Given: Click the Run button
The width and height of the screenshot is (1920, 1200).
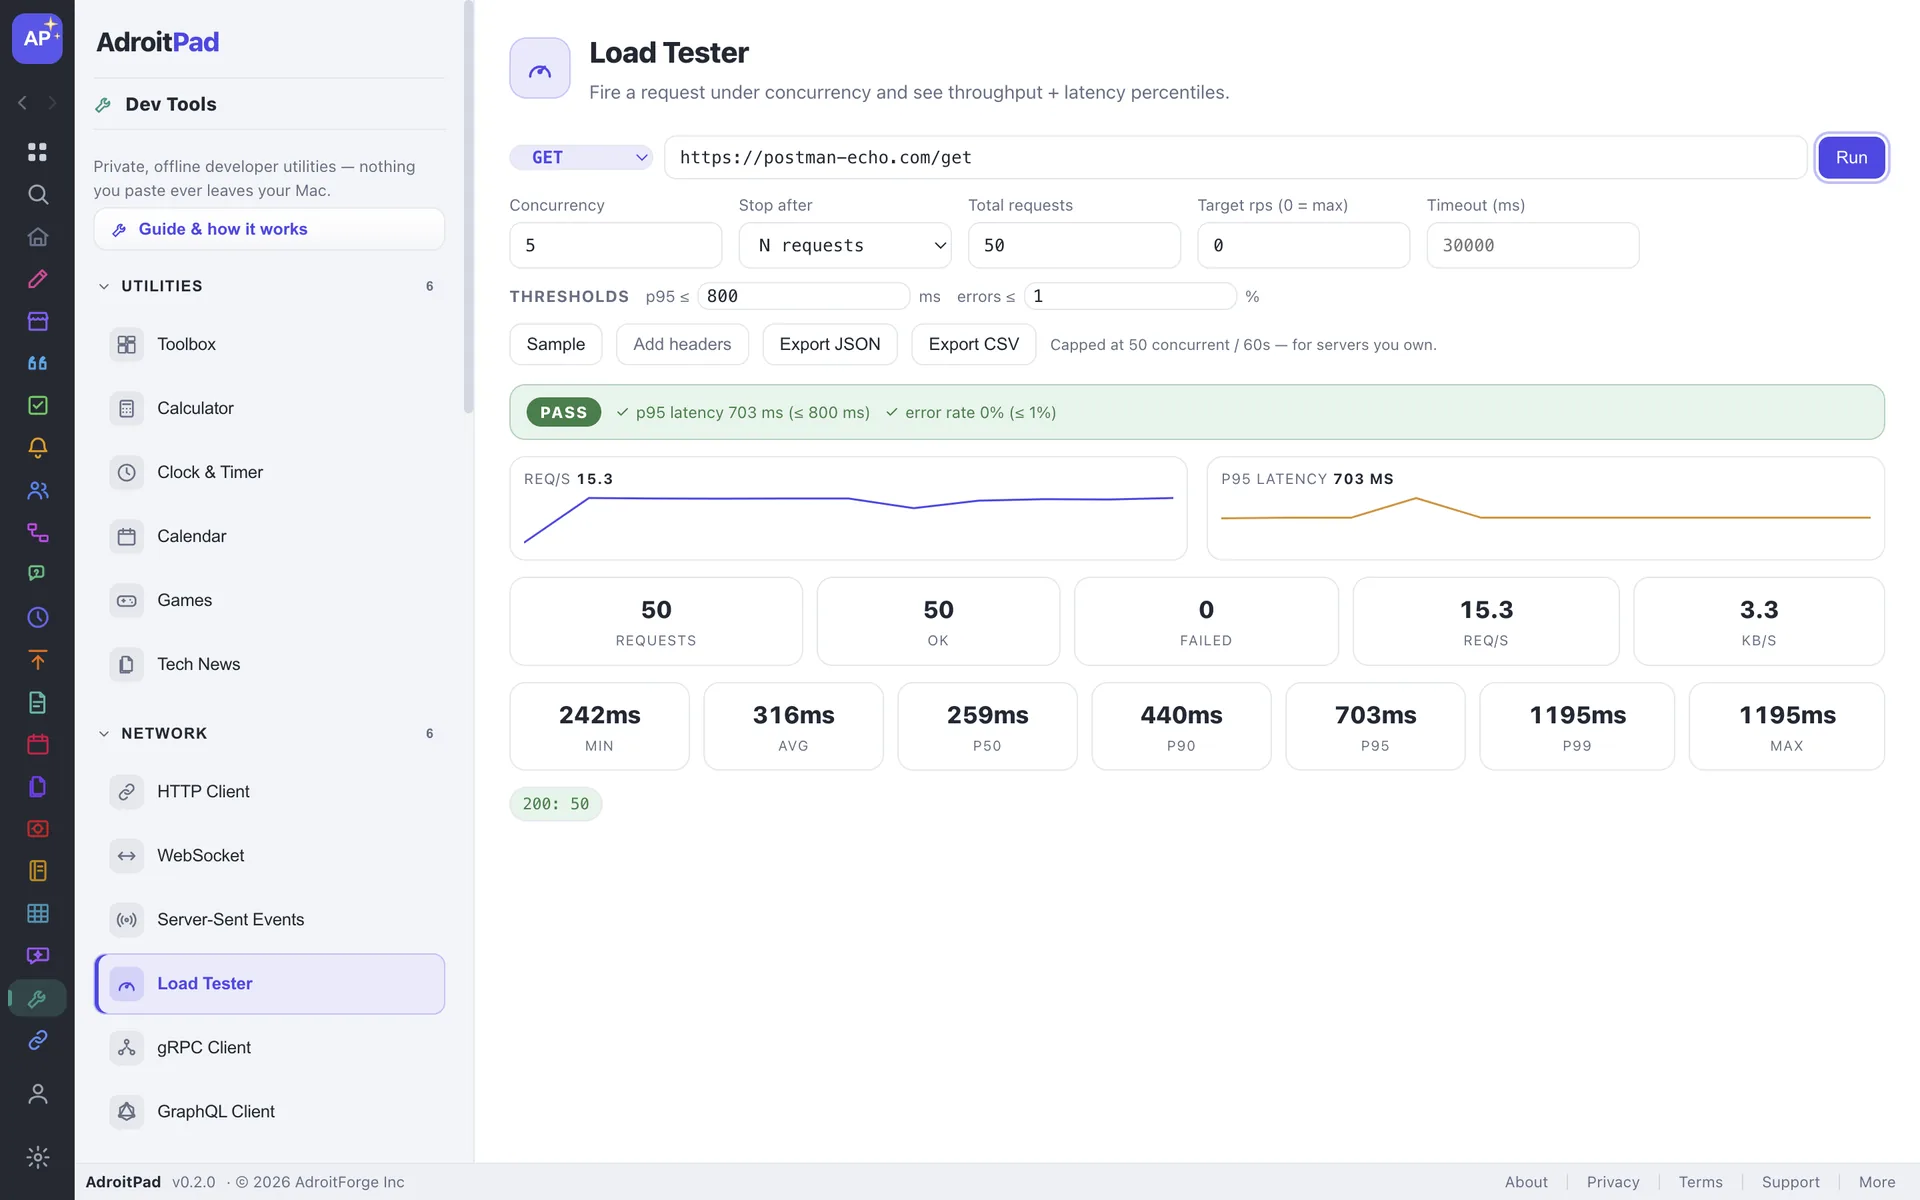Looking at the screenshot, I should pos(1851,157).
